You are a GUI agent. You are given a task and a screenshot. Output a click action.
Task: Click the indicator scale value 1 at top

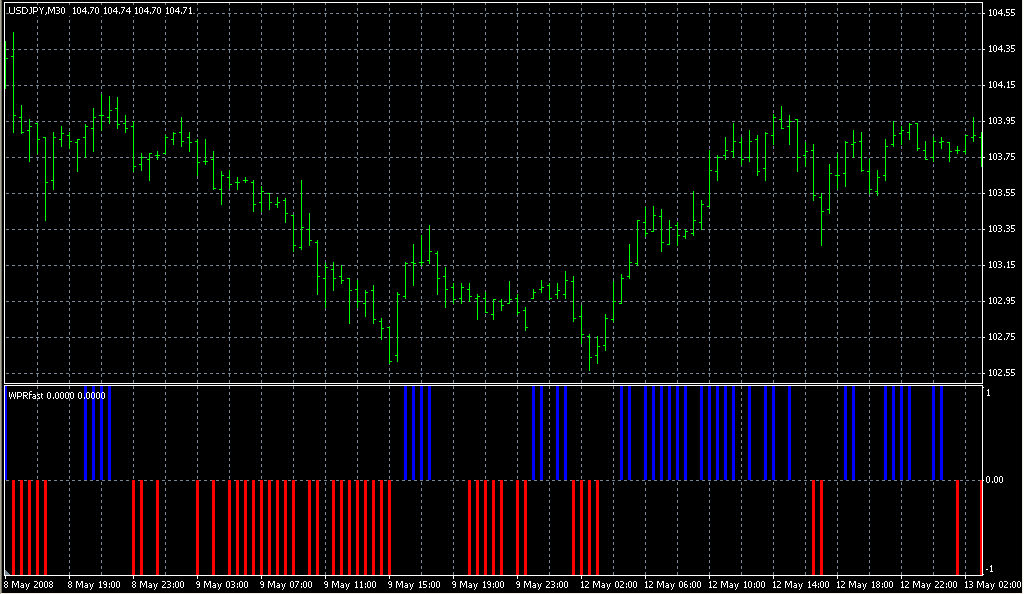click(x=989, y=392)
